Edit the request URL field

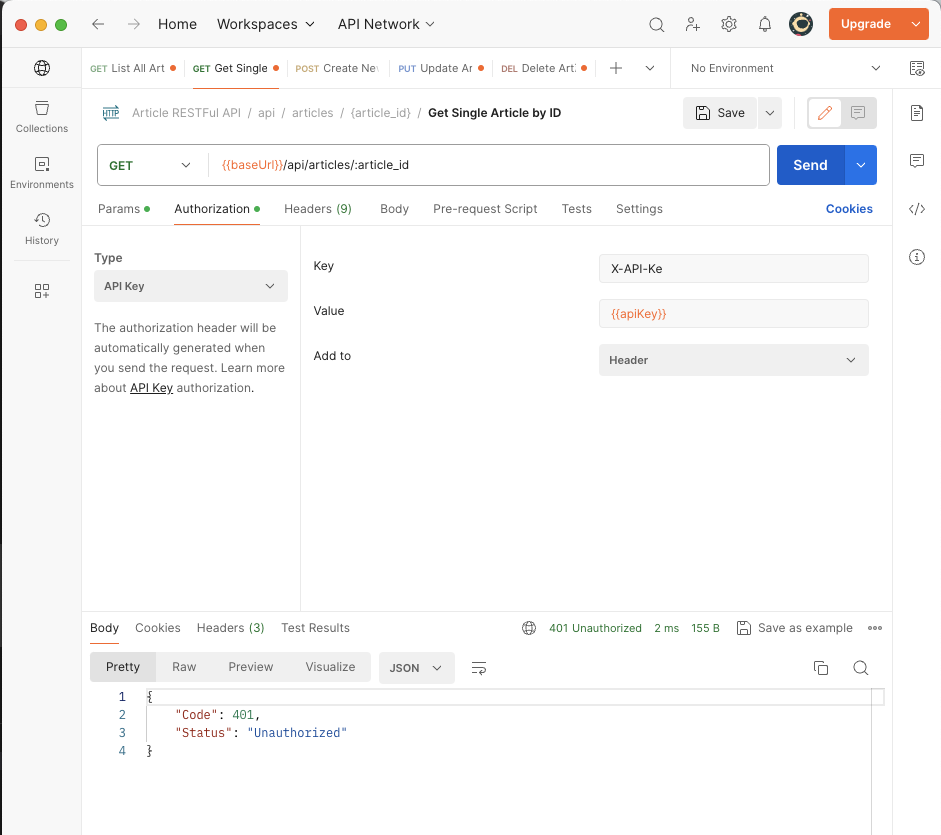[x=489, y=165]
